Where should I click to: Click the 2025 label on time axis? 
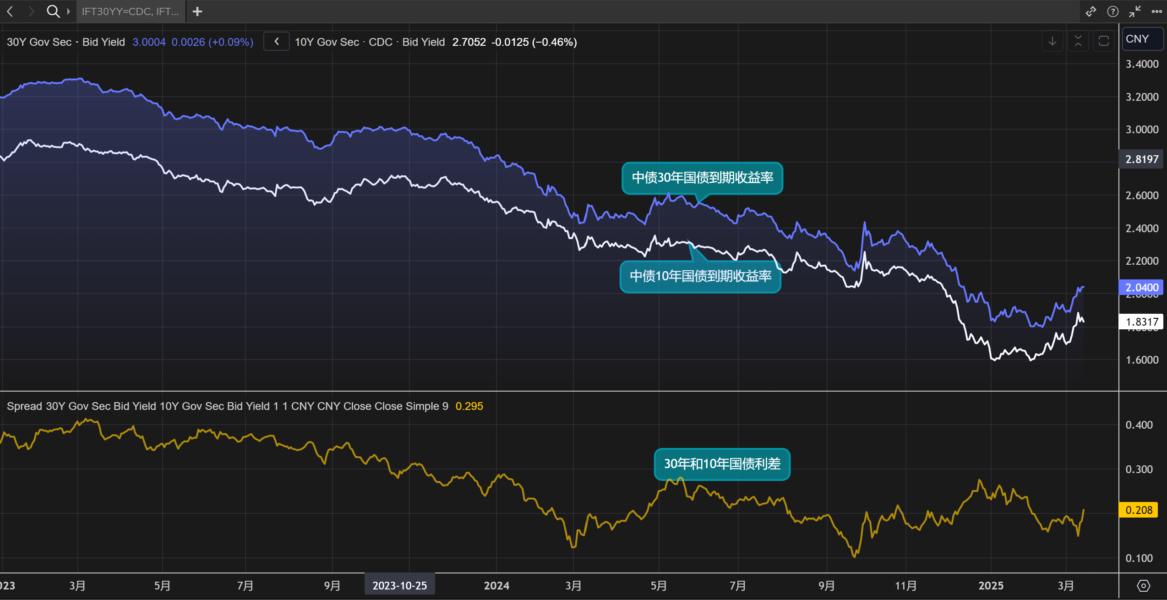pos(991,585)
